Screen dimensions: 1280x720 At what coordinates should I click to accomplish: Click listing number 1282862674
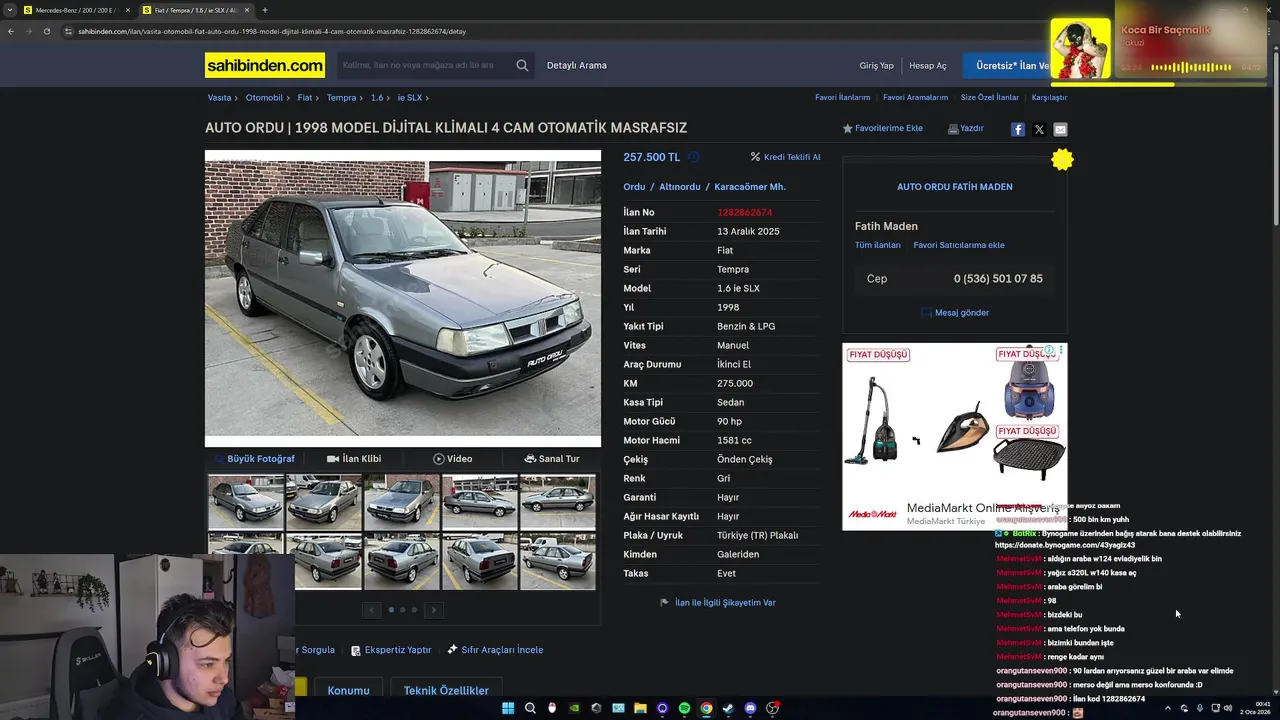tap(745, 212)
